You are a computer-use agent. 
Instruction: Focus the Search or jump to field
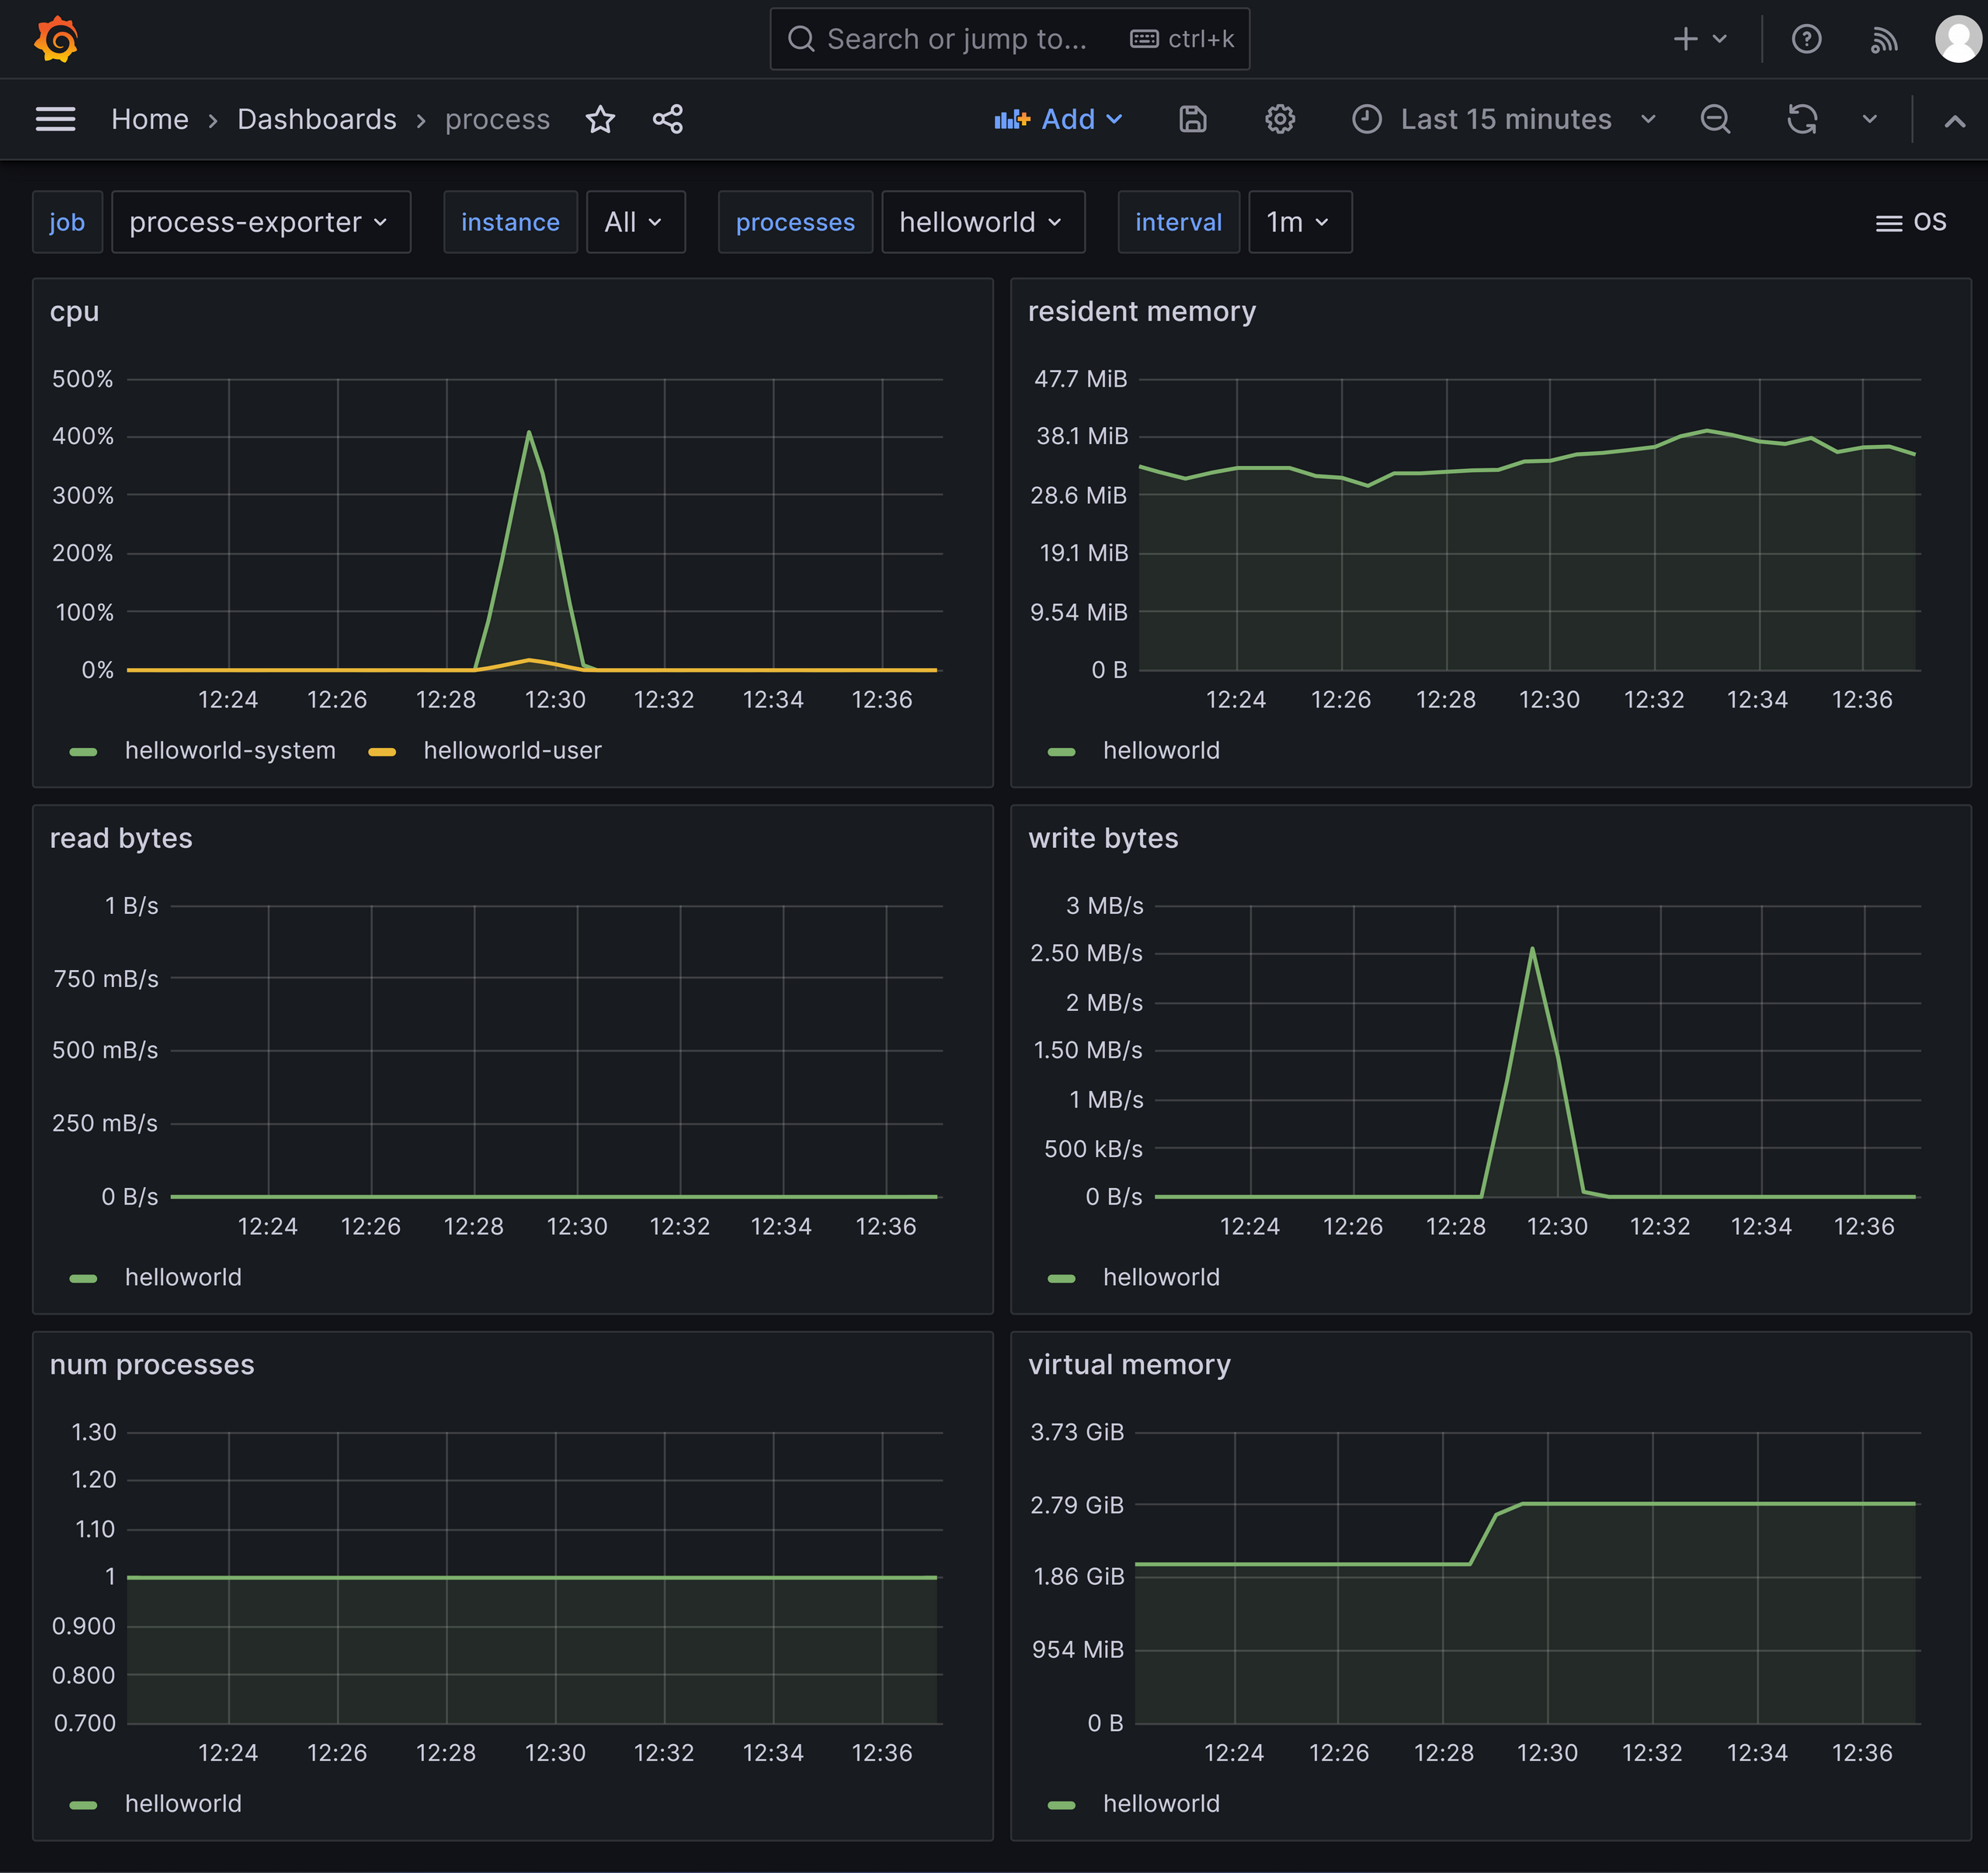pyautogui.click(x=1010, y=39)
